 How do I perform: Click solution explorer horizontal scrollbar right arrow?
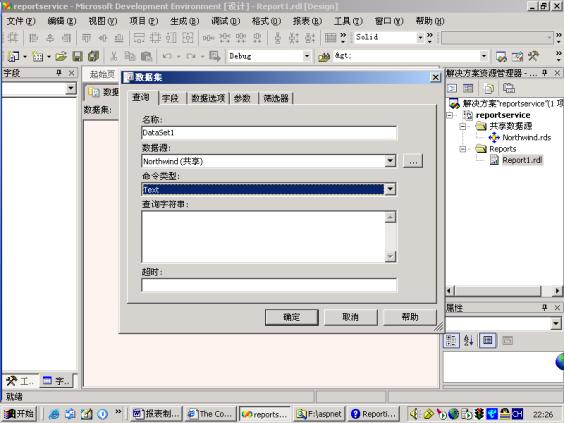(557, 291)
